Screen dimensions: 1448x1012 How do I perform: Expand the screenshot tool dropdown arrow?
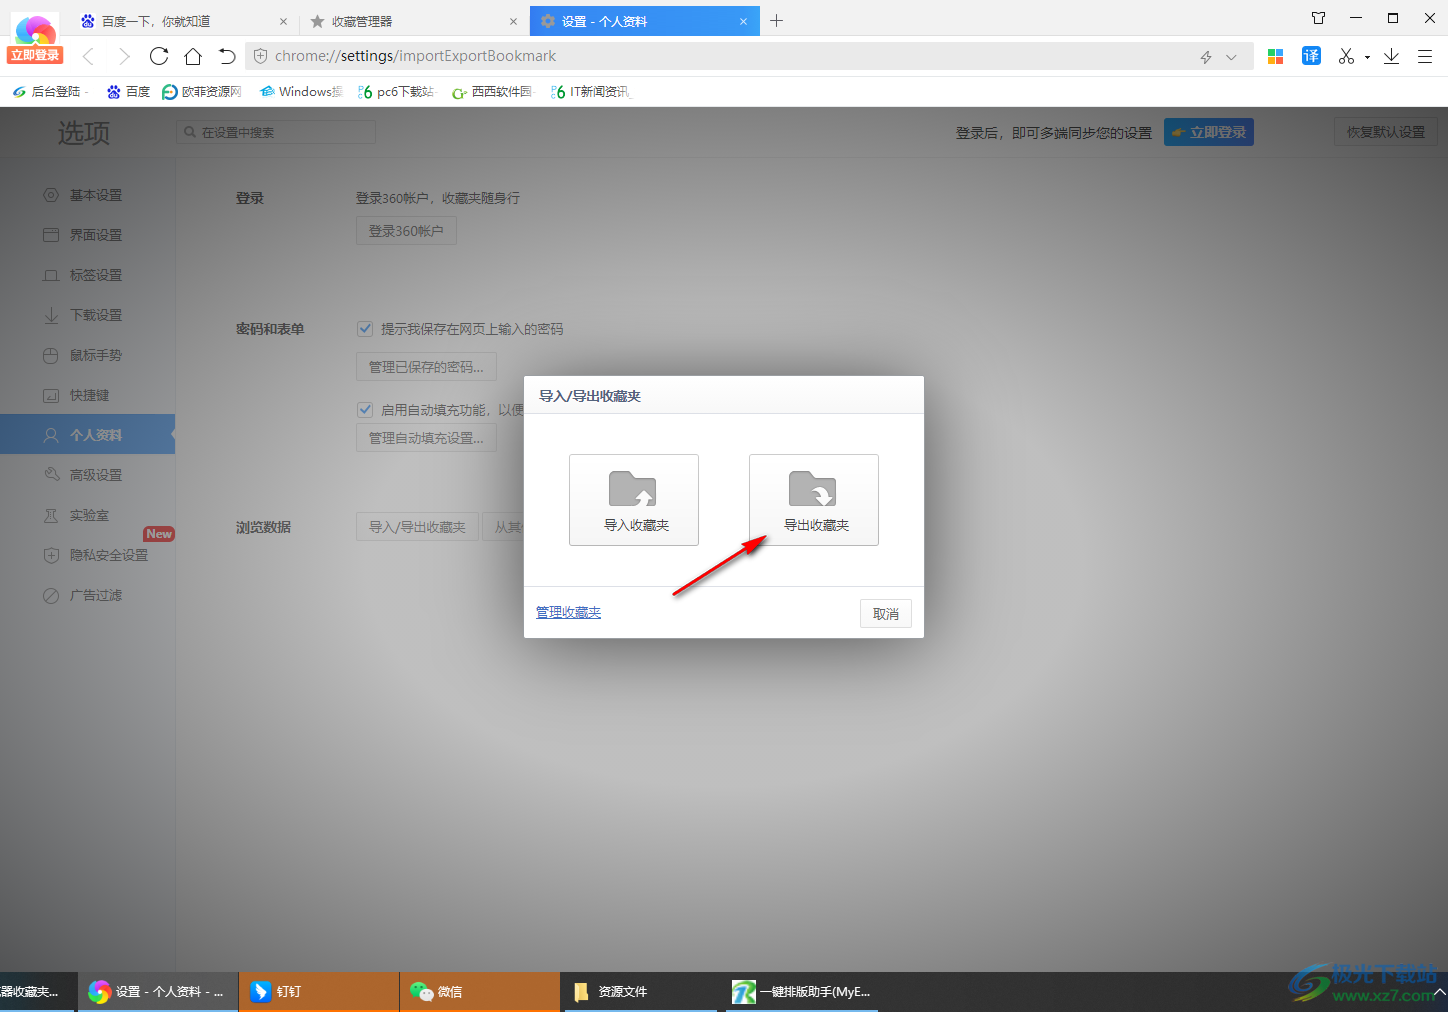(x=1367, y=57)
